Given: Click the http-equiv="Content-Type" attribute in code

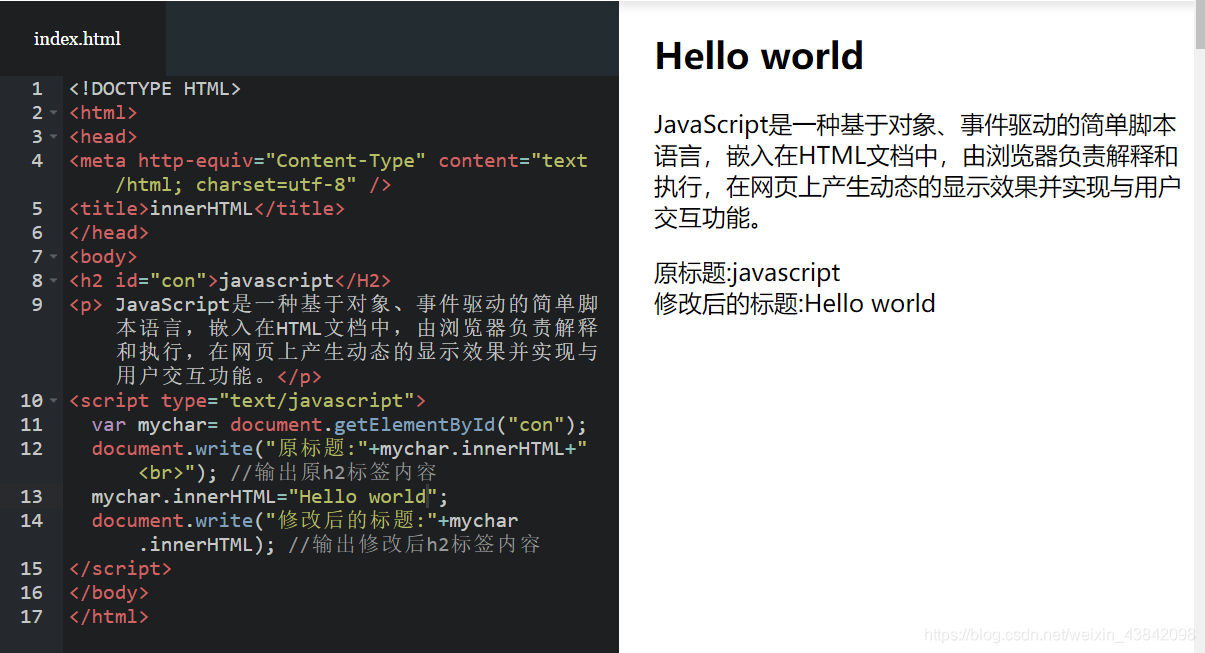Looking at the screenshot, I should [x=282, y=161].
